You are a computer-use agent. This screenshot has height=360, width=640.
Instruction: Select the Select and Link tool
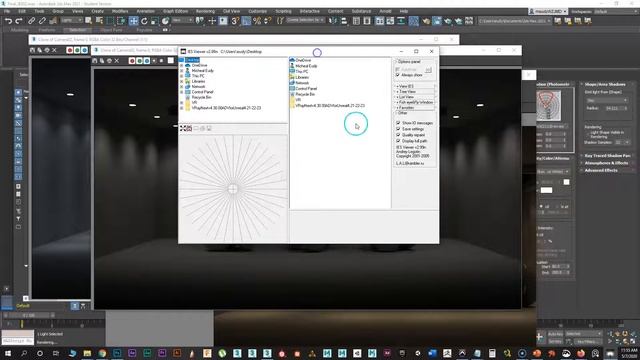pos(31,21)
